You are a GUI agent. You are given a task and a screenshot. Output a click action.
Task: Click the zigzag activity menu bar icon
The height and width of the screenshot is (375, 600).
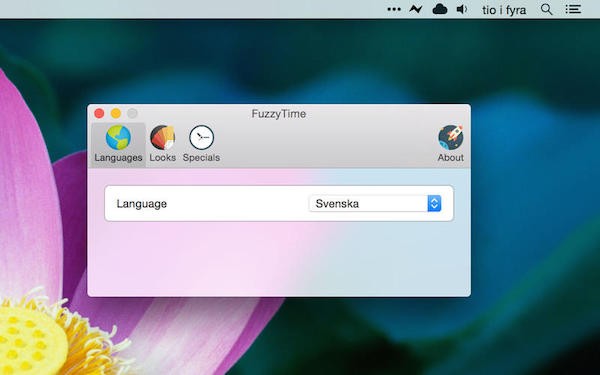[416, 9]
